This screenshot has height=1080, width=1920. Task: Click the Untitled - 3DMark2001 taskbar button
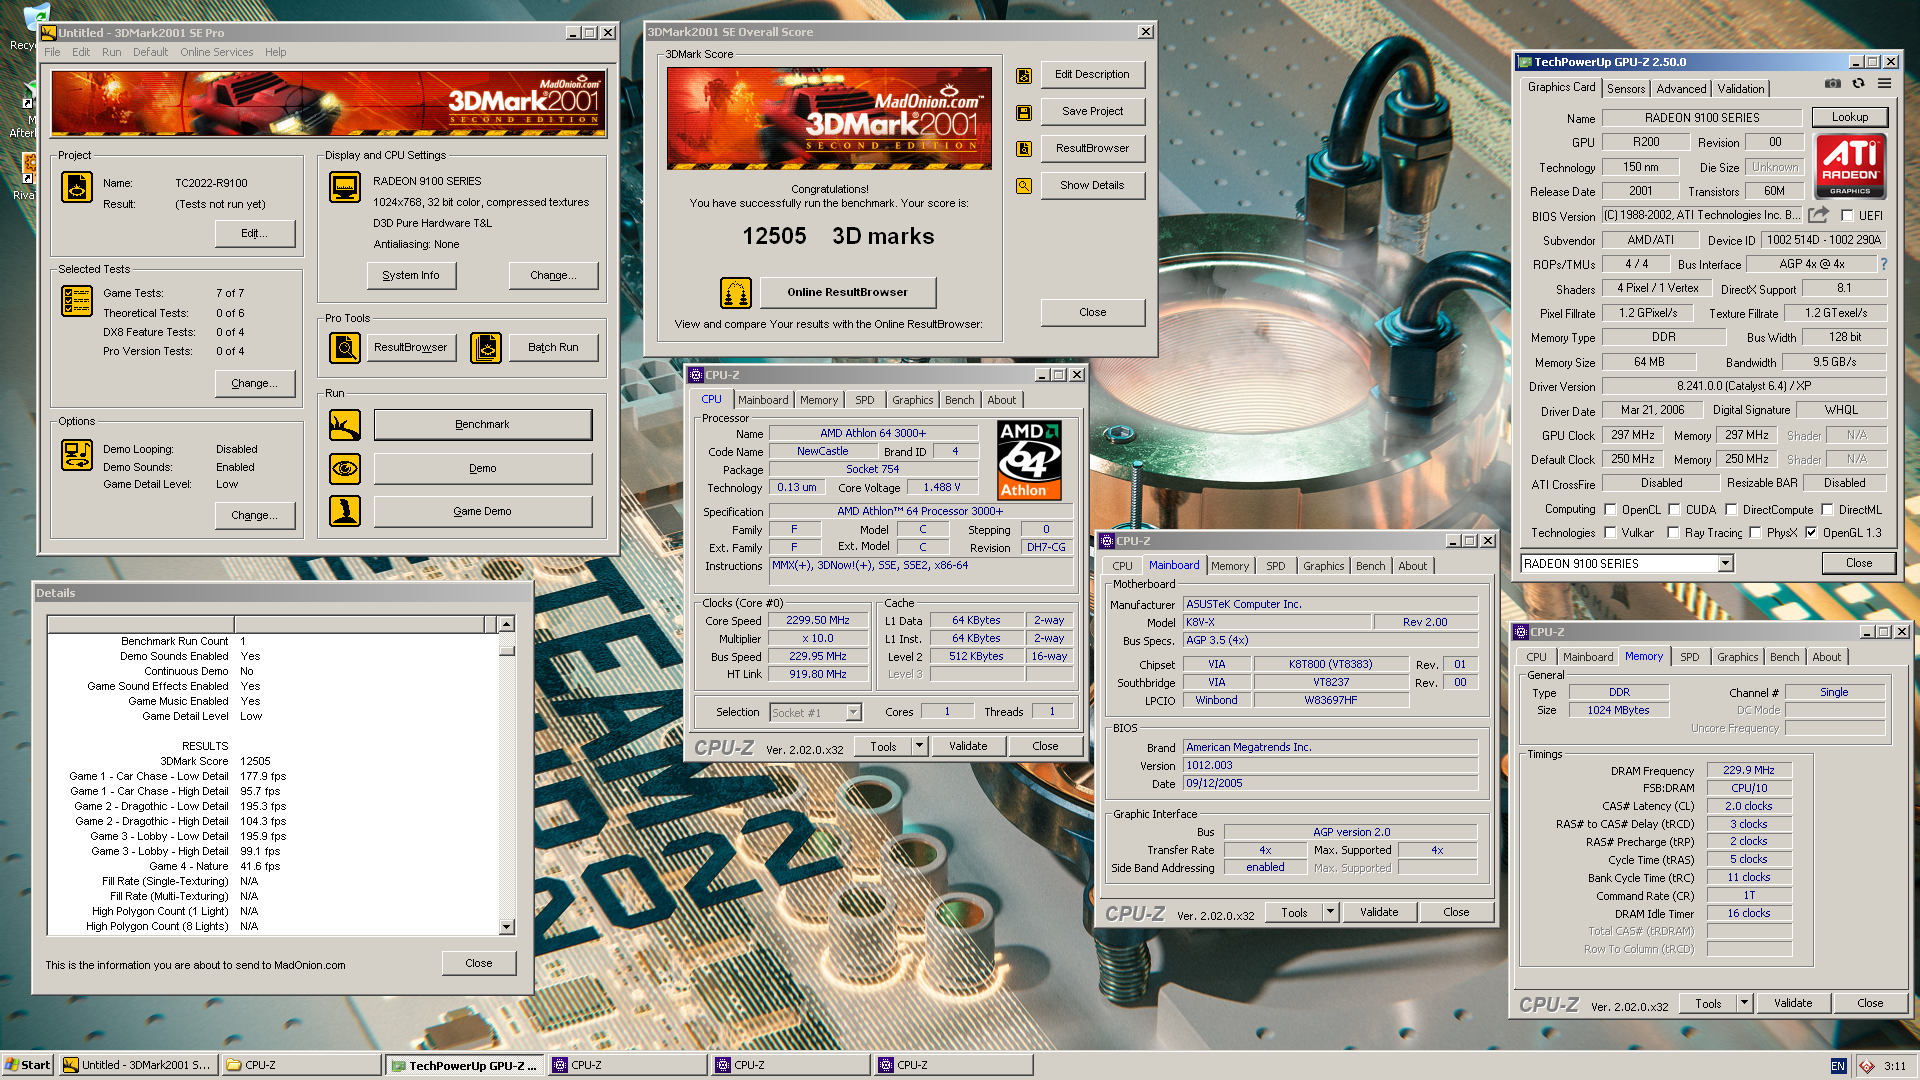[136, 1065]
